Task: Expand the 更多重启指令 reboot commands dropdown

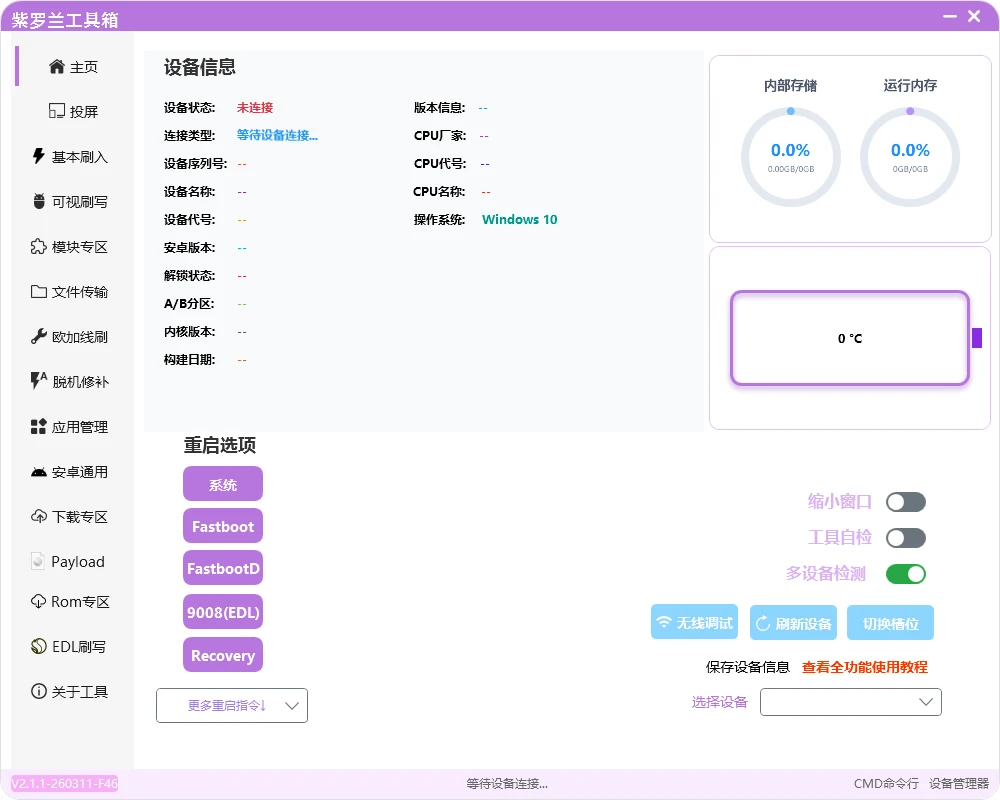Action: [x=231, y=705]
